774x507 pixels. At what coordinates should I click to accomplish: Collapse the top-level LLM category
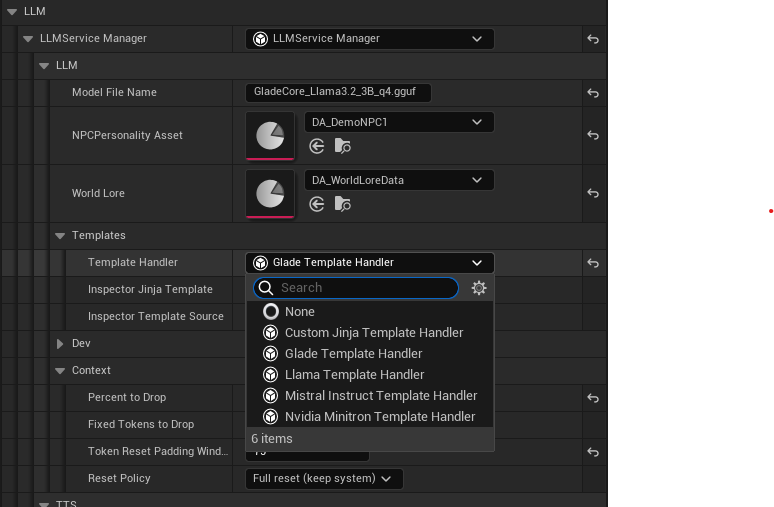pyautogui.click(x=12, y=11)
